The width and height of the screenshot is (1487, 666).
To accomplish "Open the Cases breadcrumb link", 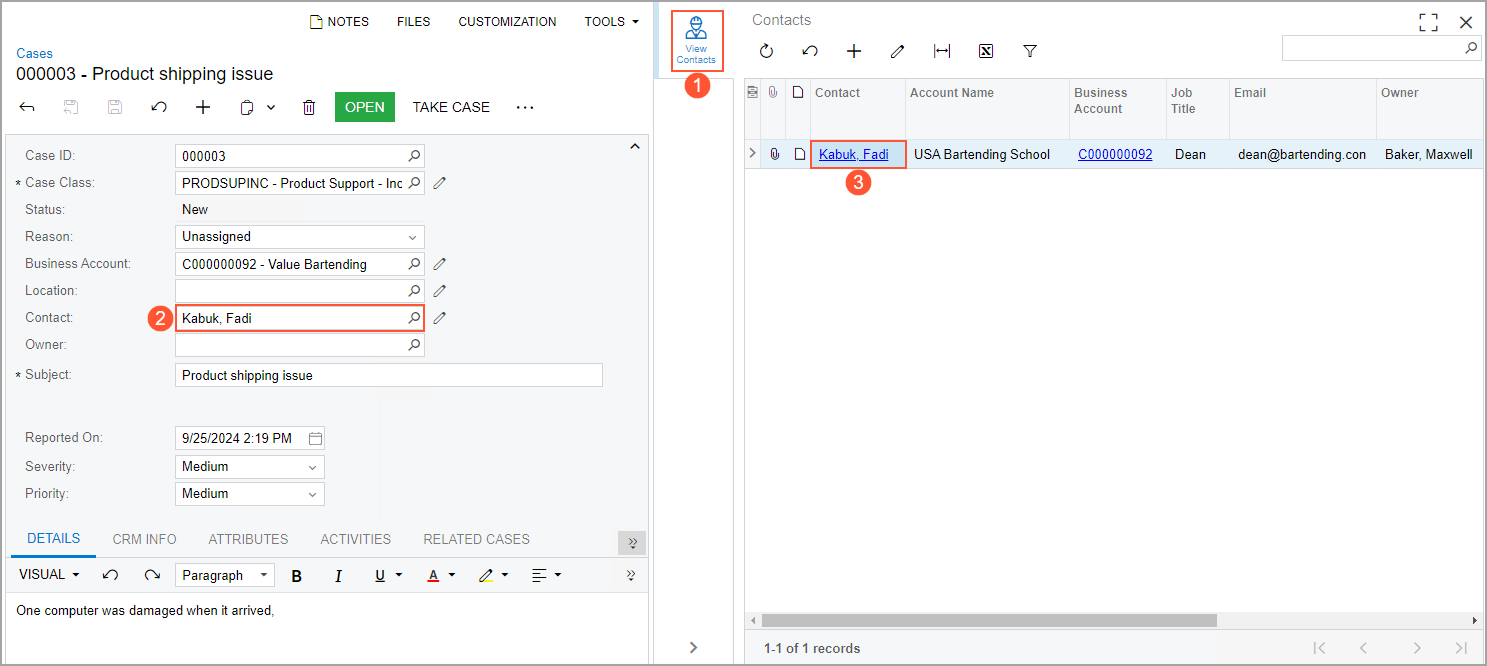I will coord(34,53).
